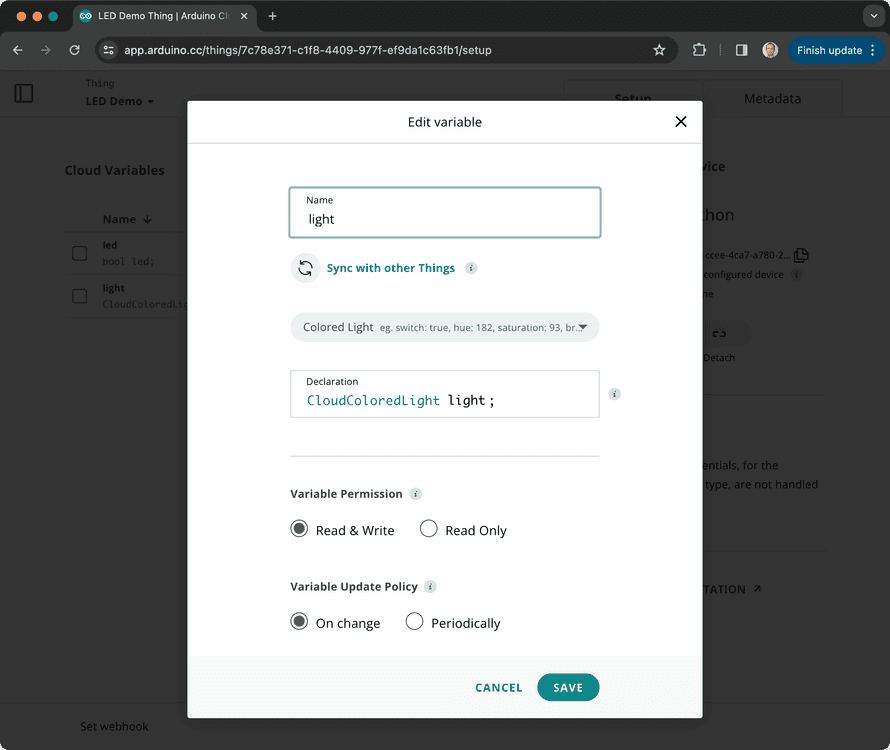The height and width of the screenshot is (750, 890).
Task: Toggle the left sidebar panel icon
Action: click(x=24, y=93)
